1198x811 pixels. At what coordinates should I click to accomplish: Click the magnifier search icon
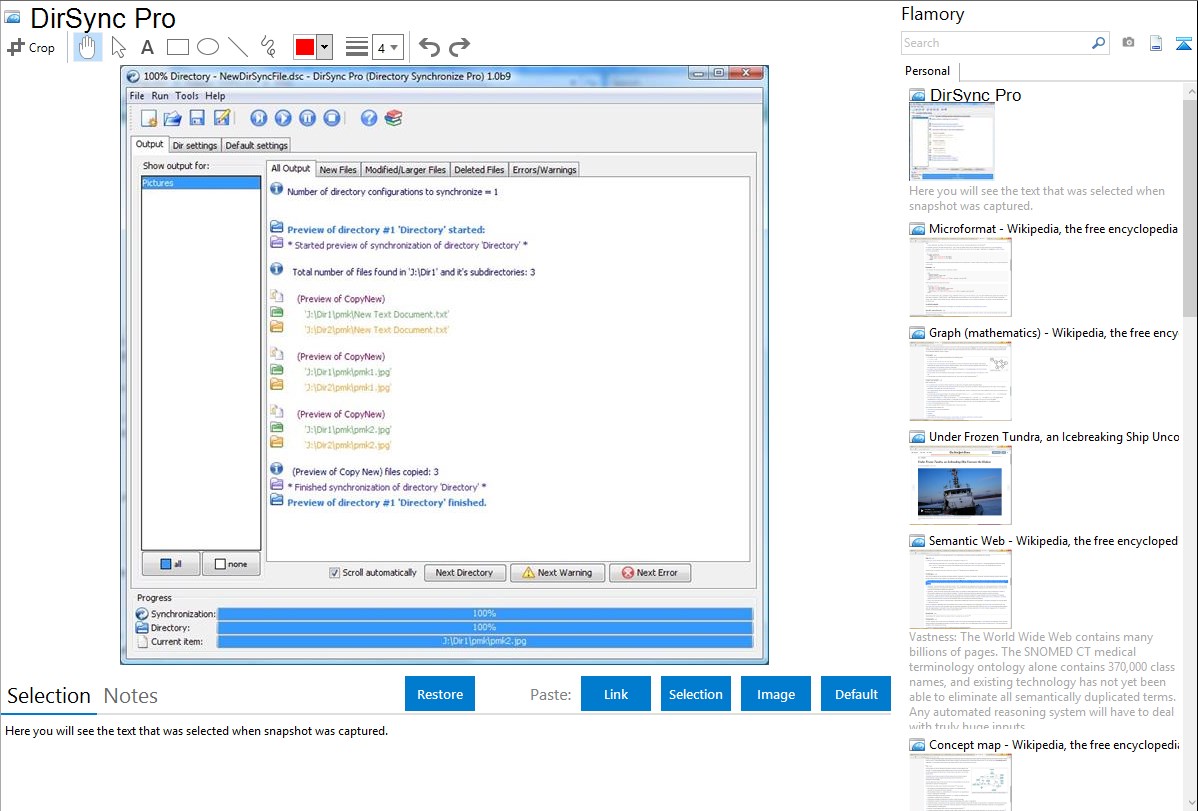1098,43
